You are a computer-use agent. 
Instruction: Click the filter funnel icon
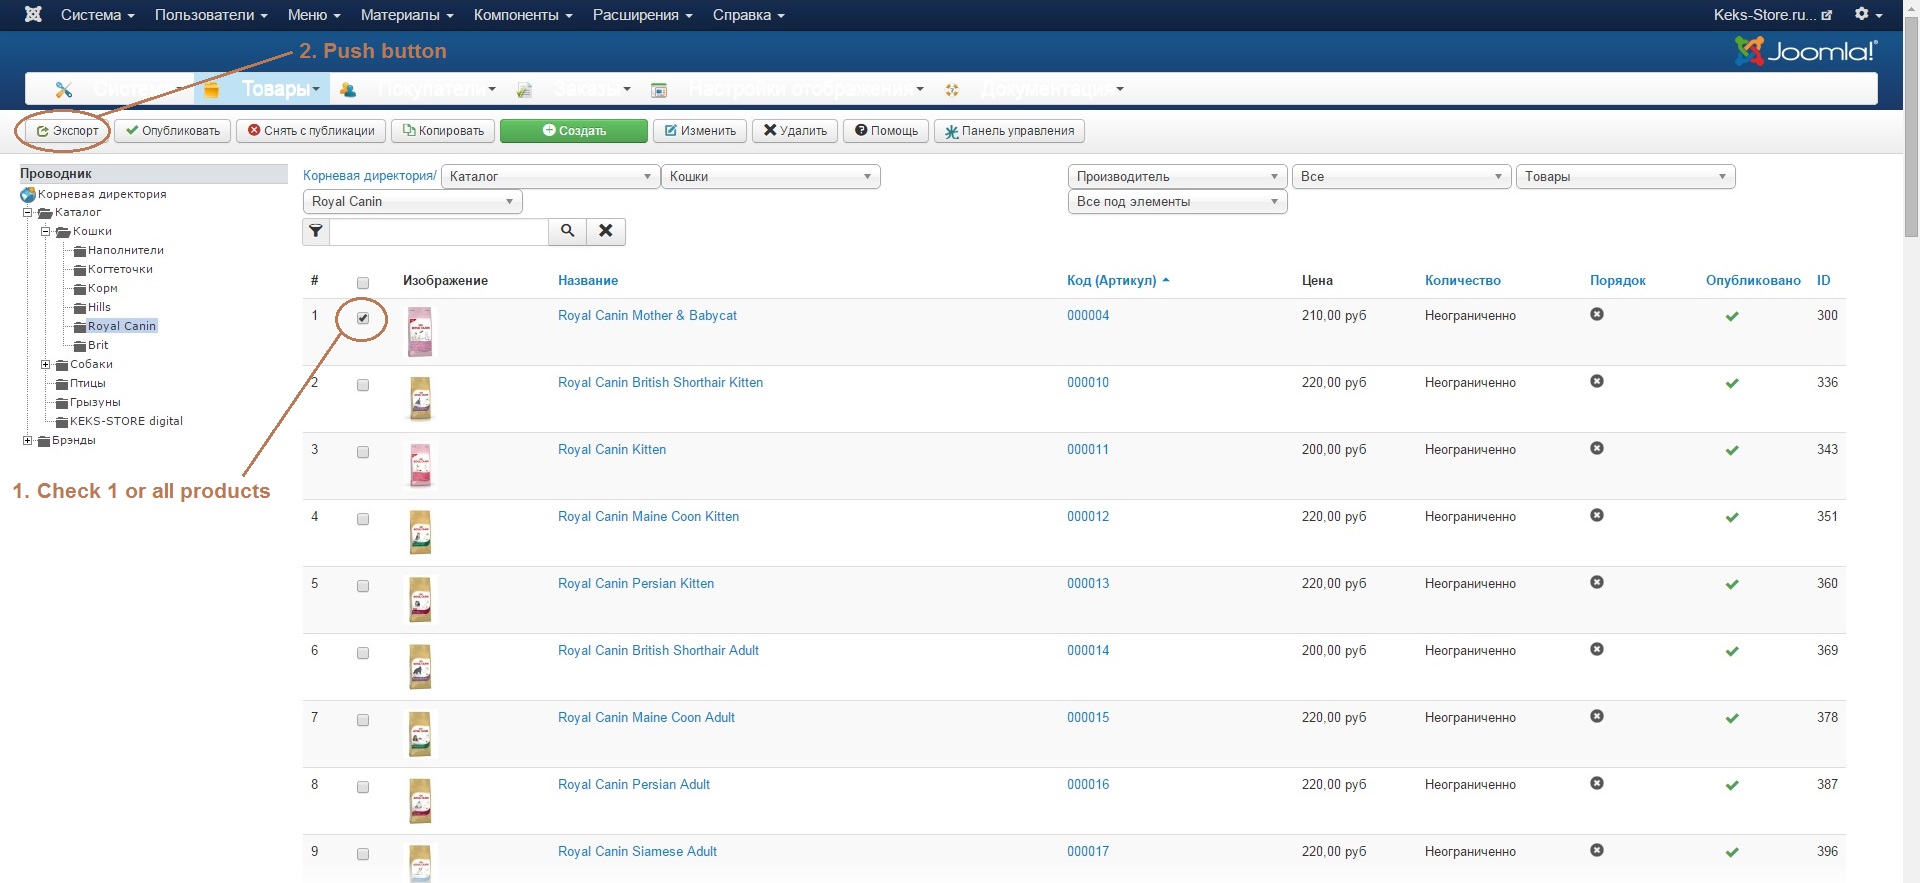316,231
